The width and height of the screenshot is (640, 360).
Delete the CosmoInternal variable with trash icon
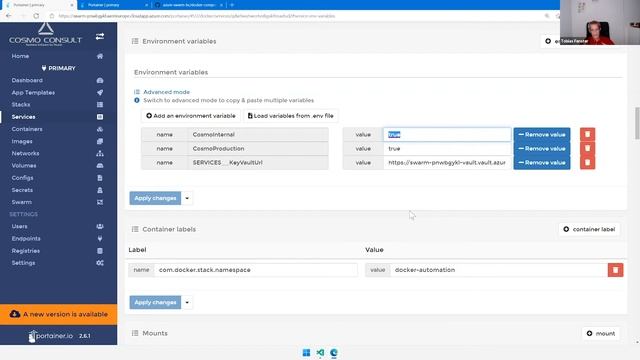(x=587, y=134)
